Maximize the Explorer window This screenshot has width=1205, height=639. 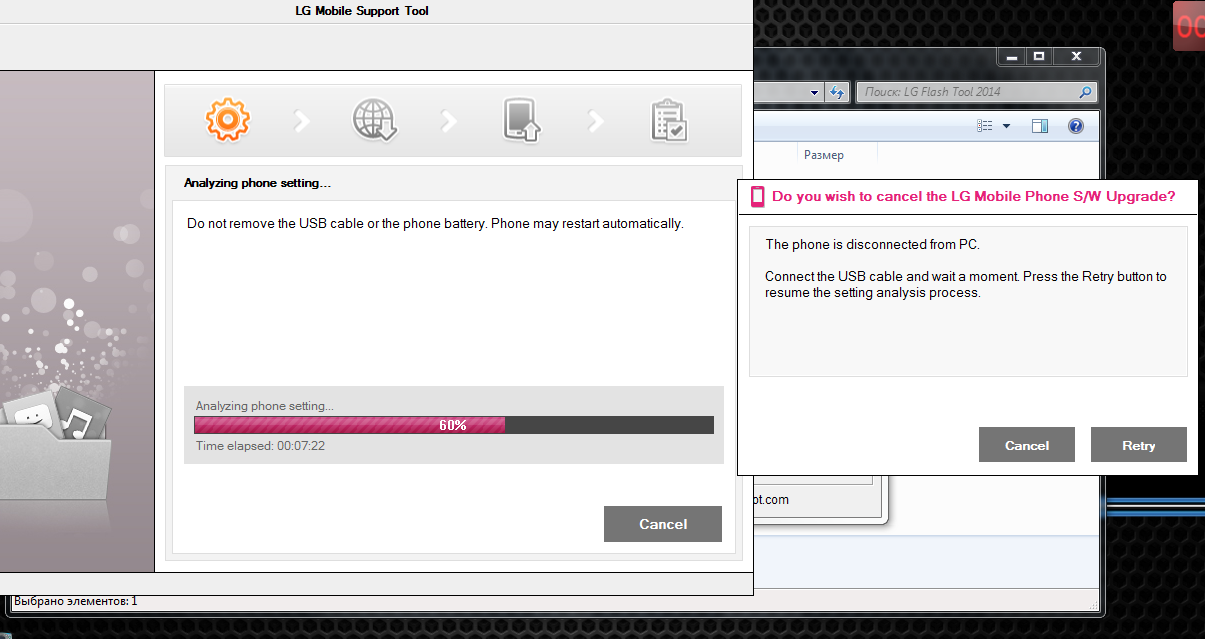pos(1039,56)
